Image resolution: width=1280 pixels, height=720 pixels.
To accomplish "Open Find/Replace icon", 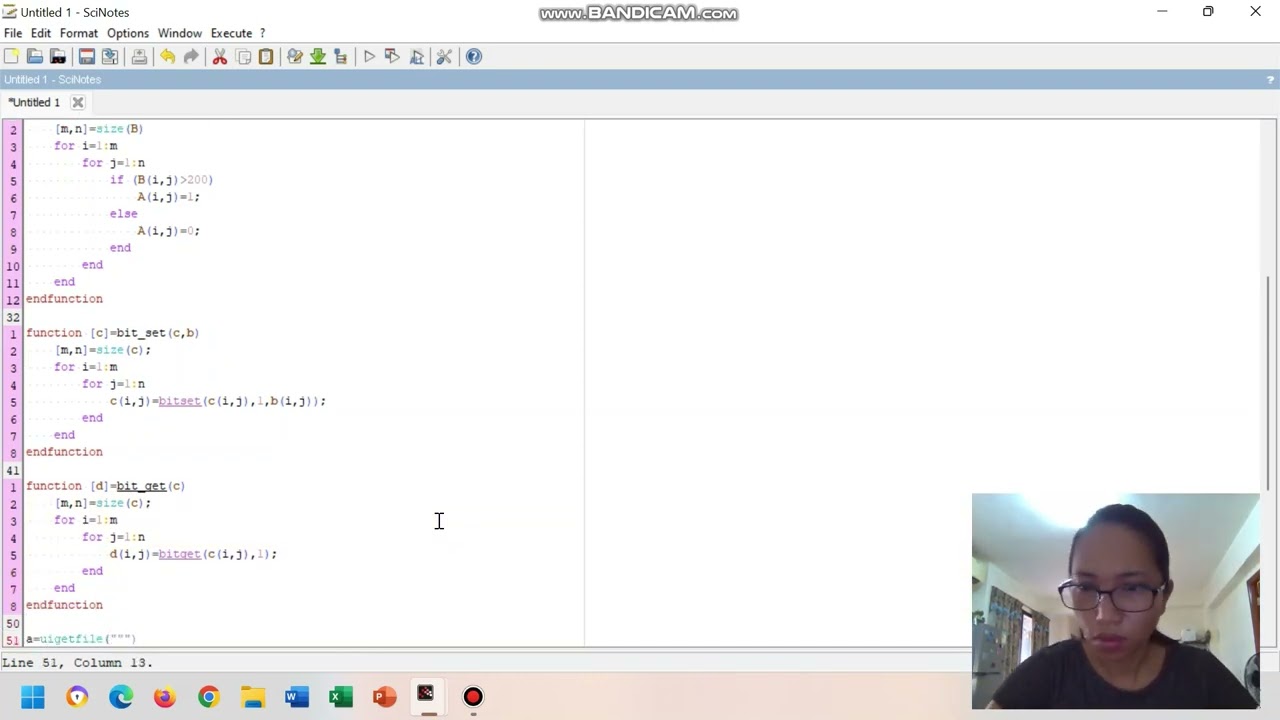I will click(x=295, y=57).
